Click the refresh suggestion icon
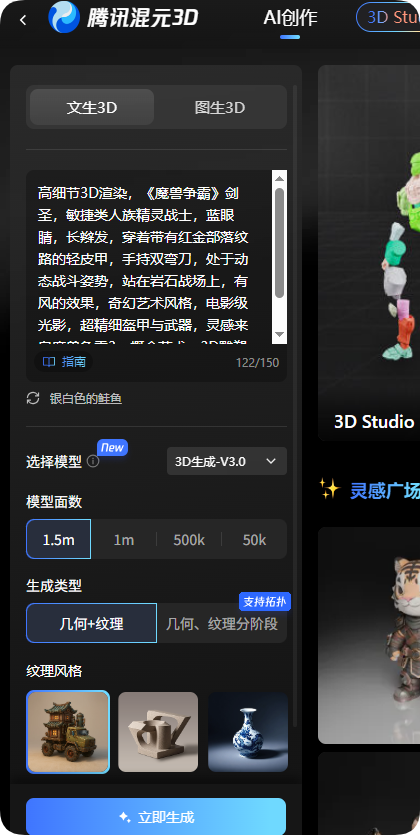 tap(33, 398)
